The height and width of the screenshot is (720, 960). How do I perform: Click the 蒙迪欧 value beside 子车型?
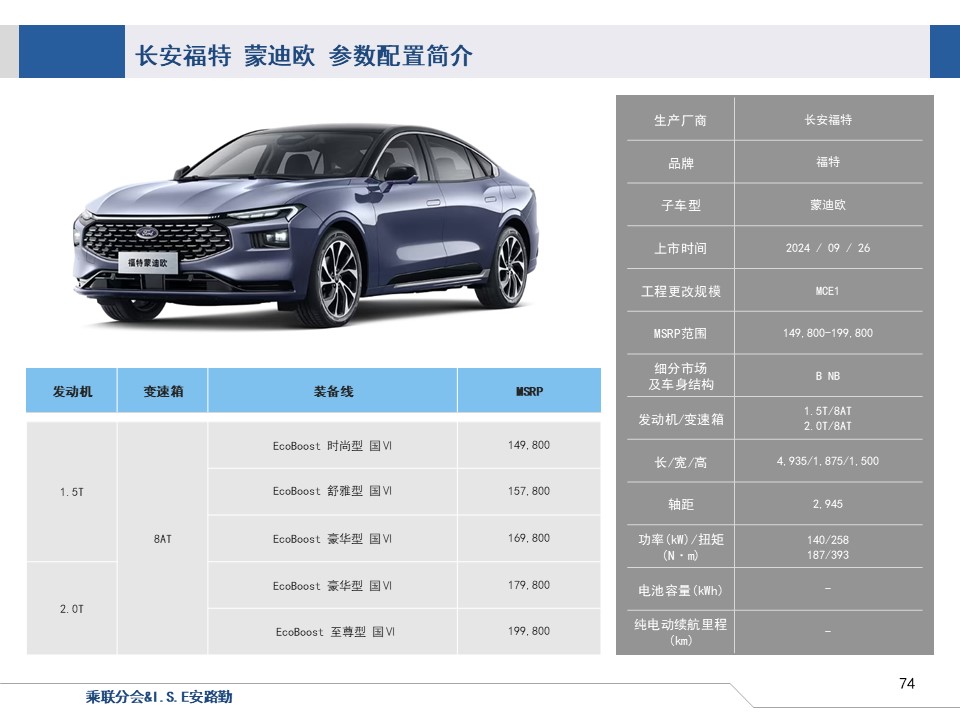[828, 205]
